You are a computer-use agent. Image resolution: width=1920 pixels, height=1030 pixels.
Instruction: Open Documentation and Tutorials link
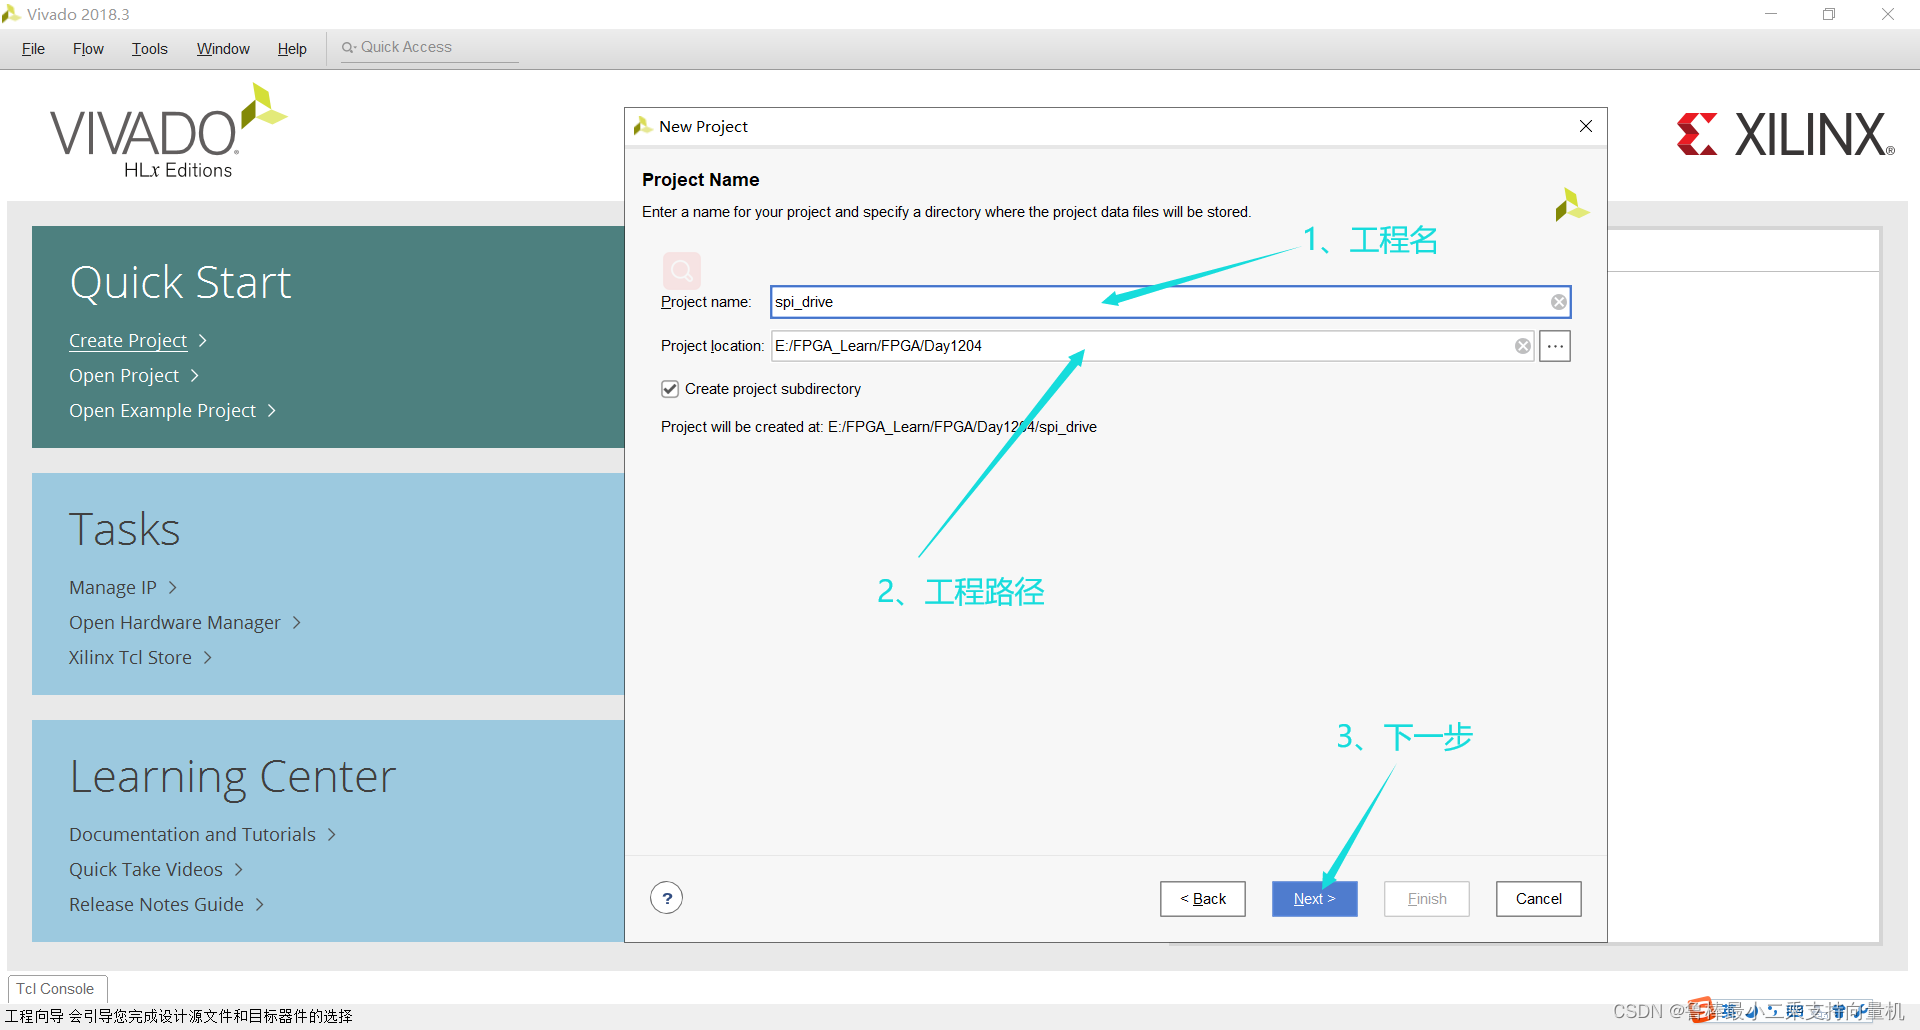(192, 835)
